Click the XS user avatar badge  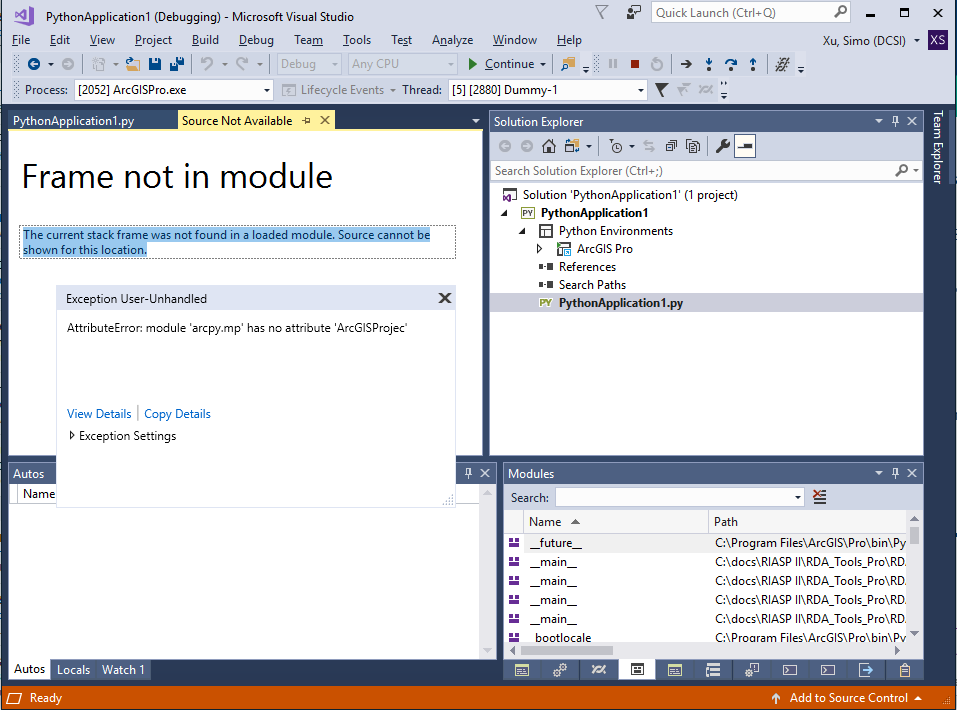pos(937,41)
